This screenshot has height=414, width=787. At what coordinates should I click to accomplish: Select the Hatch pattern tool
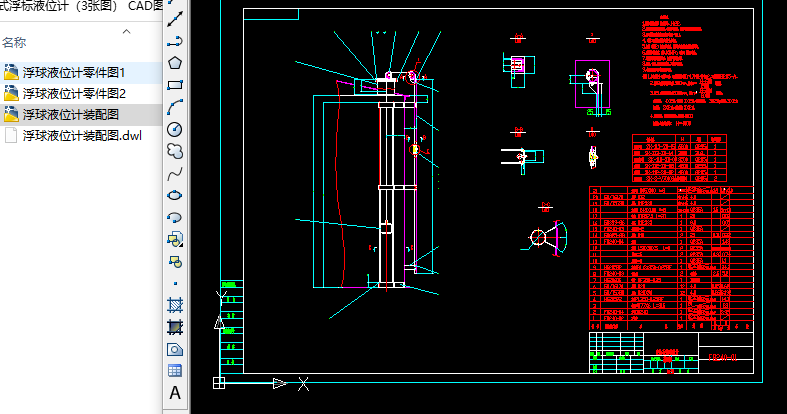point(175,305)
